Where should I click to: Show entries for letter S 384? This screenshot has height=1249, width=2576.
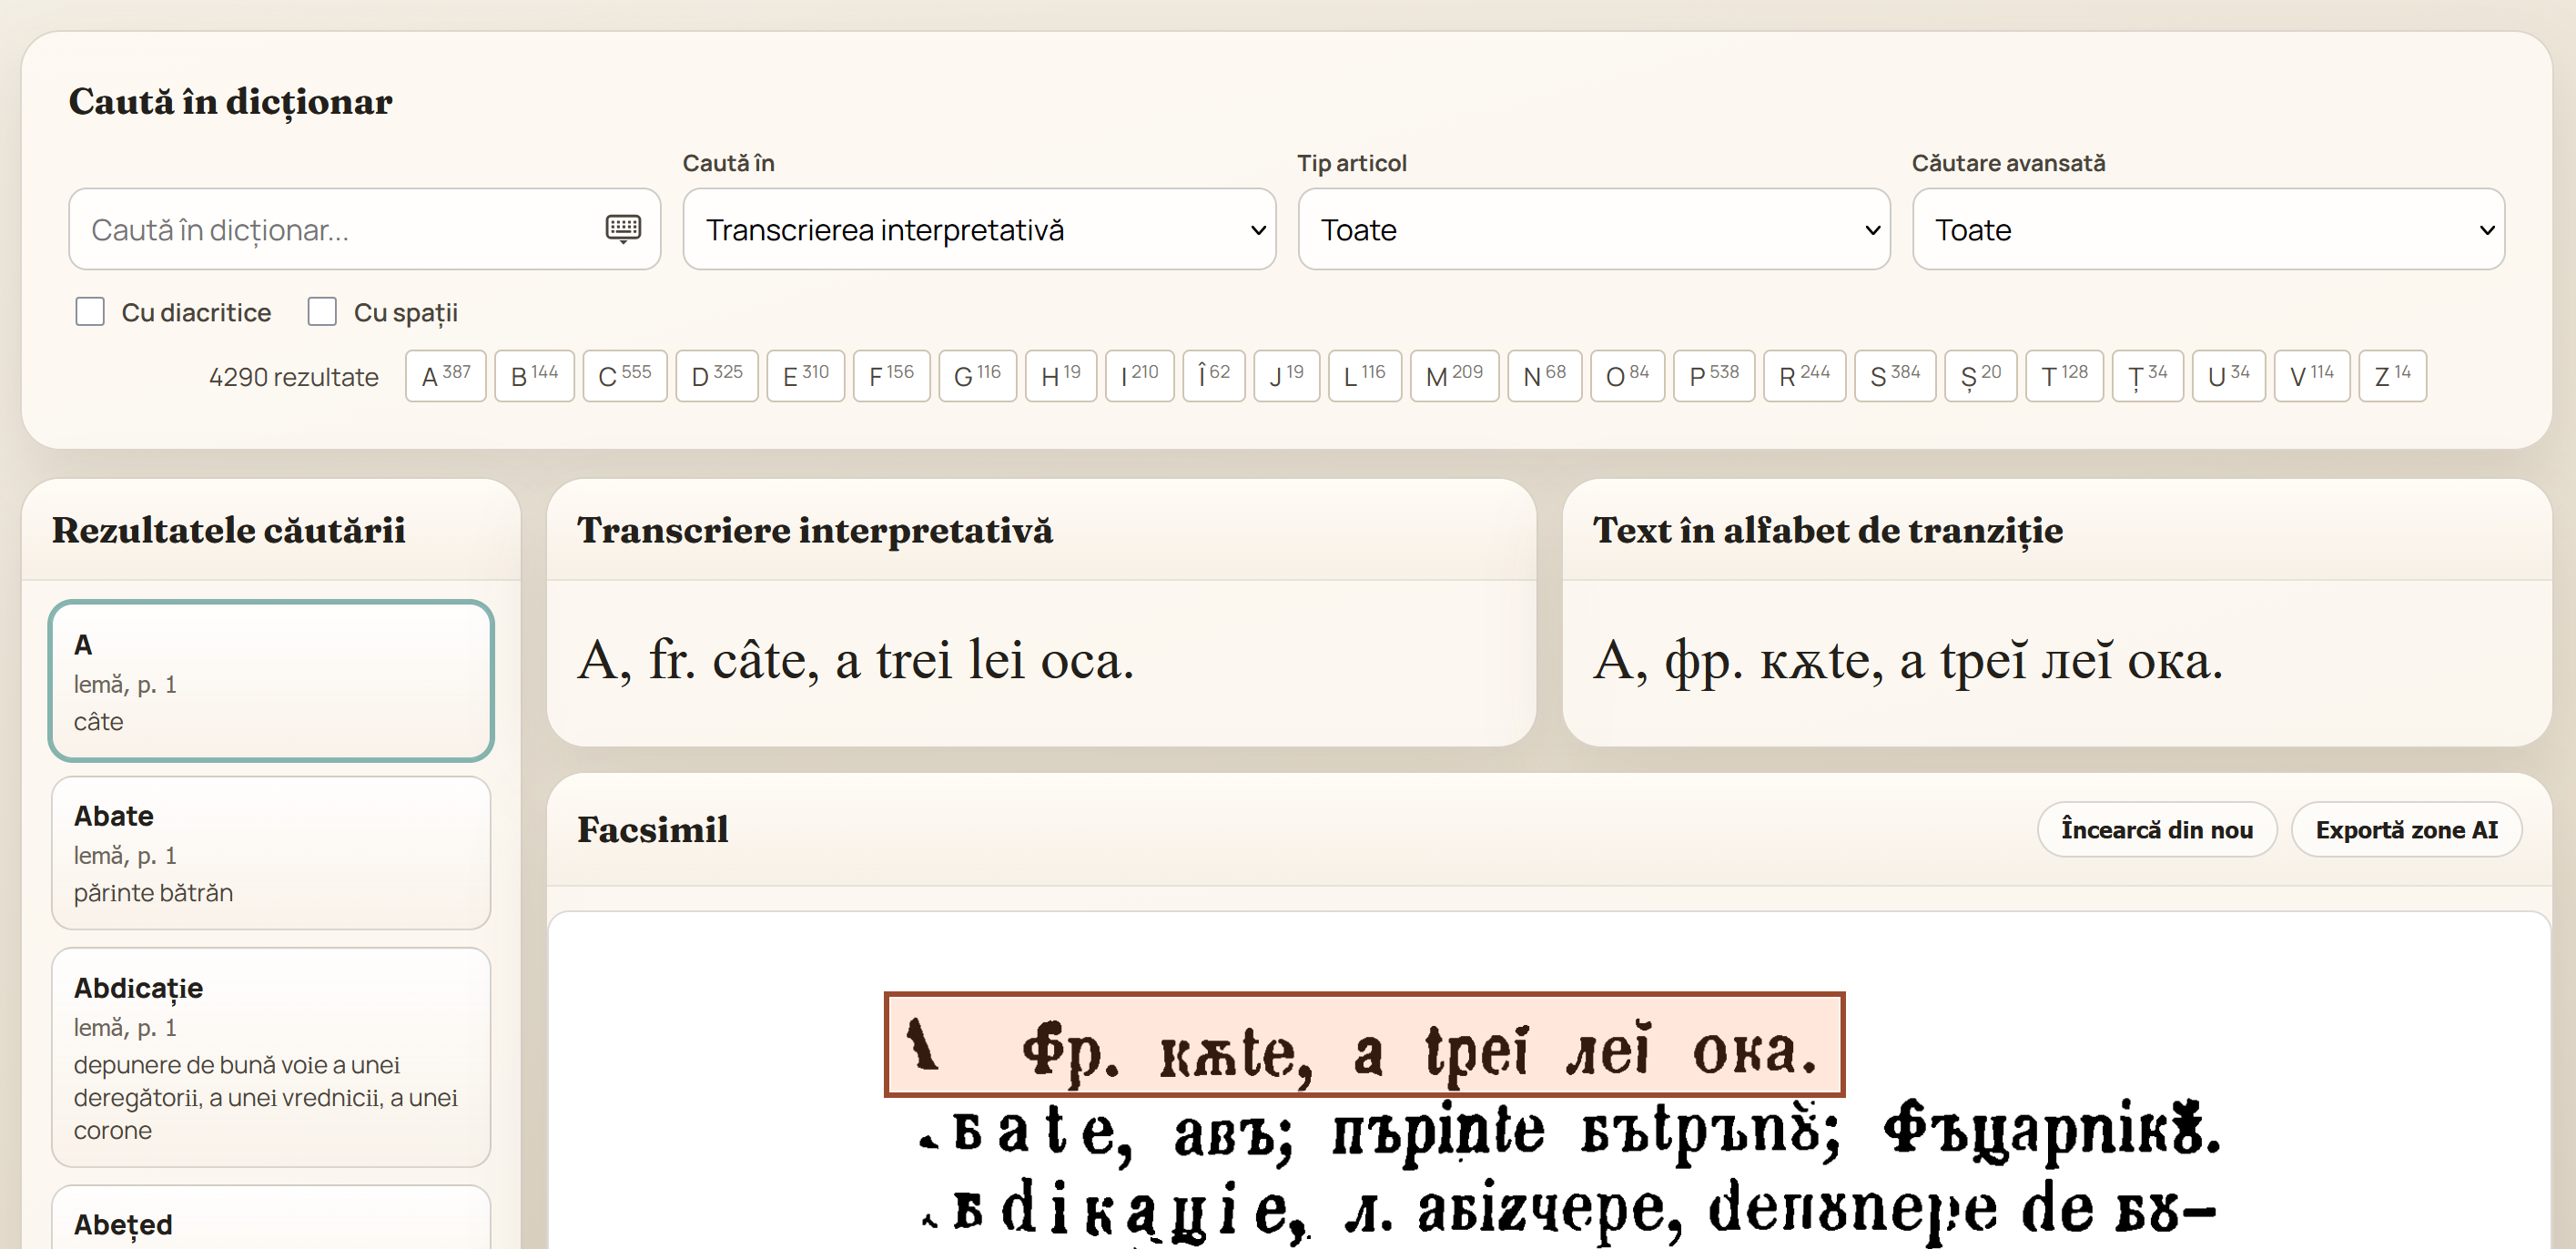(x=1896, y=376)
